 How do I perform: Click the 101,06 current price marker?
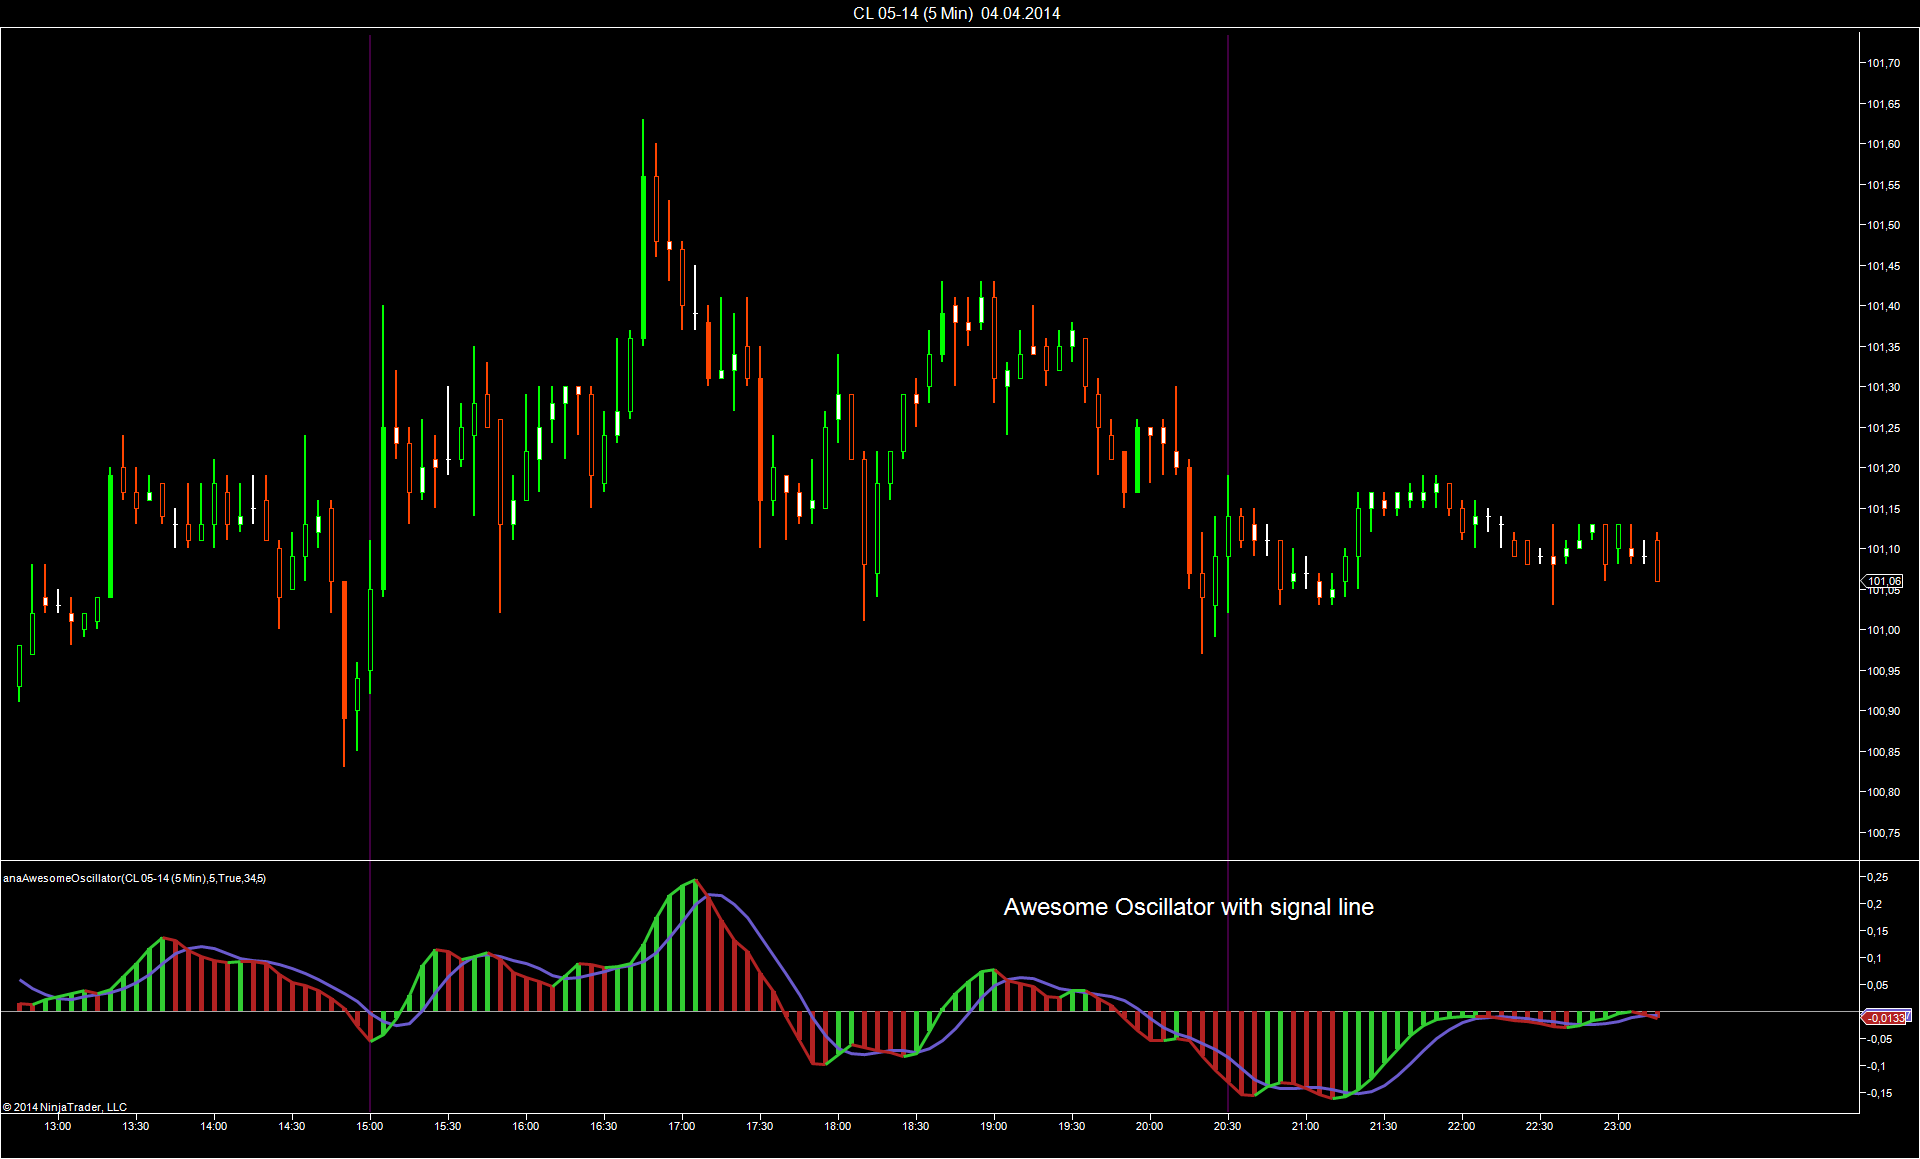pos(1884,581)
